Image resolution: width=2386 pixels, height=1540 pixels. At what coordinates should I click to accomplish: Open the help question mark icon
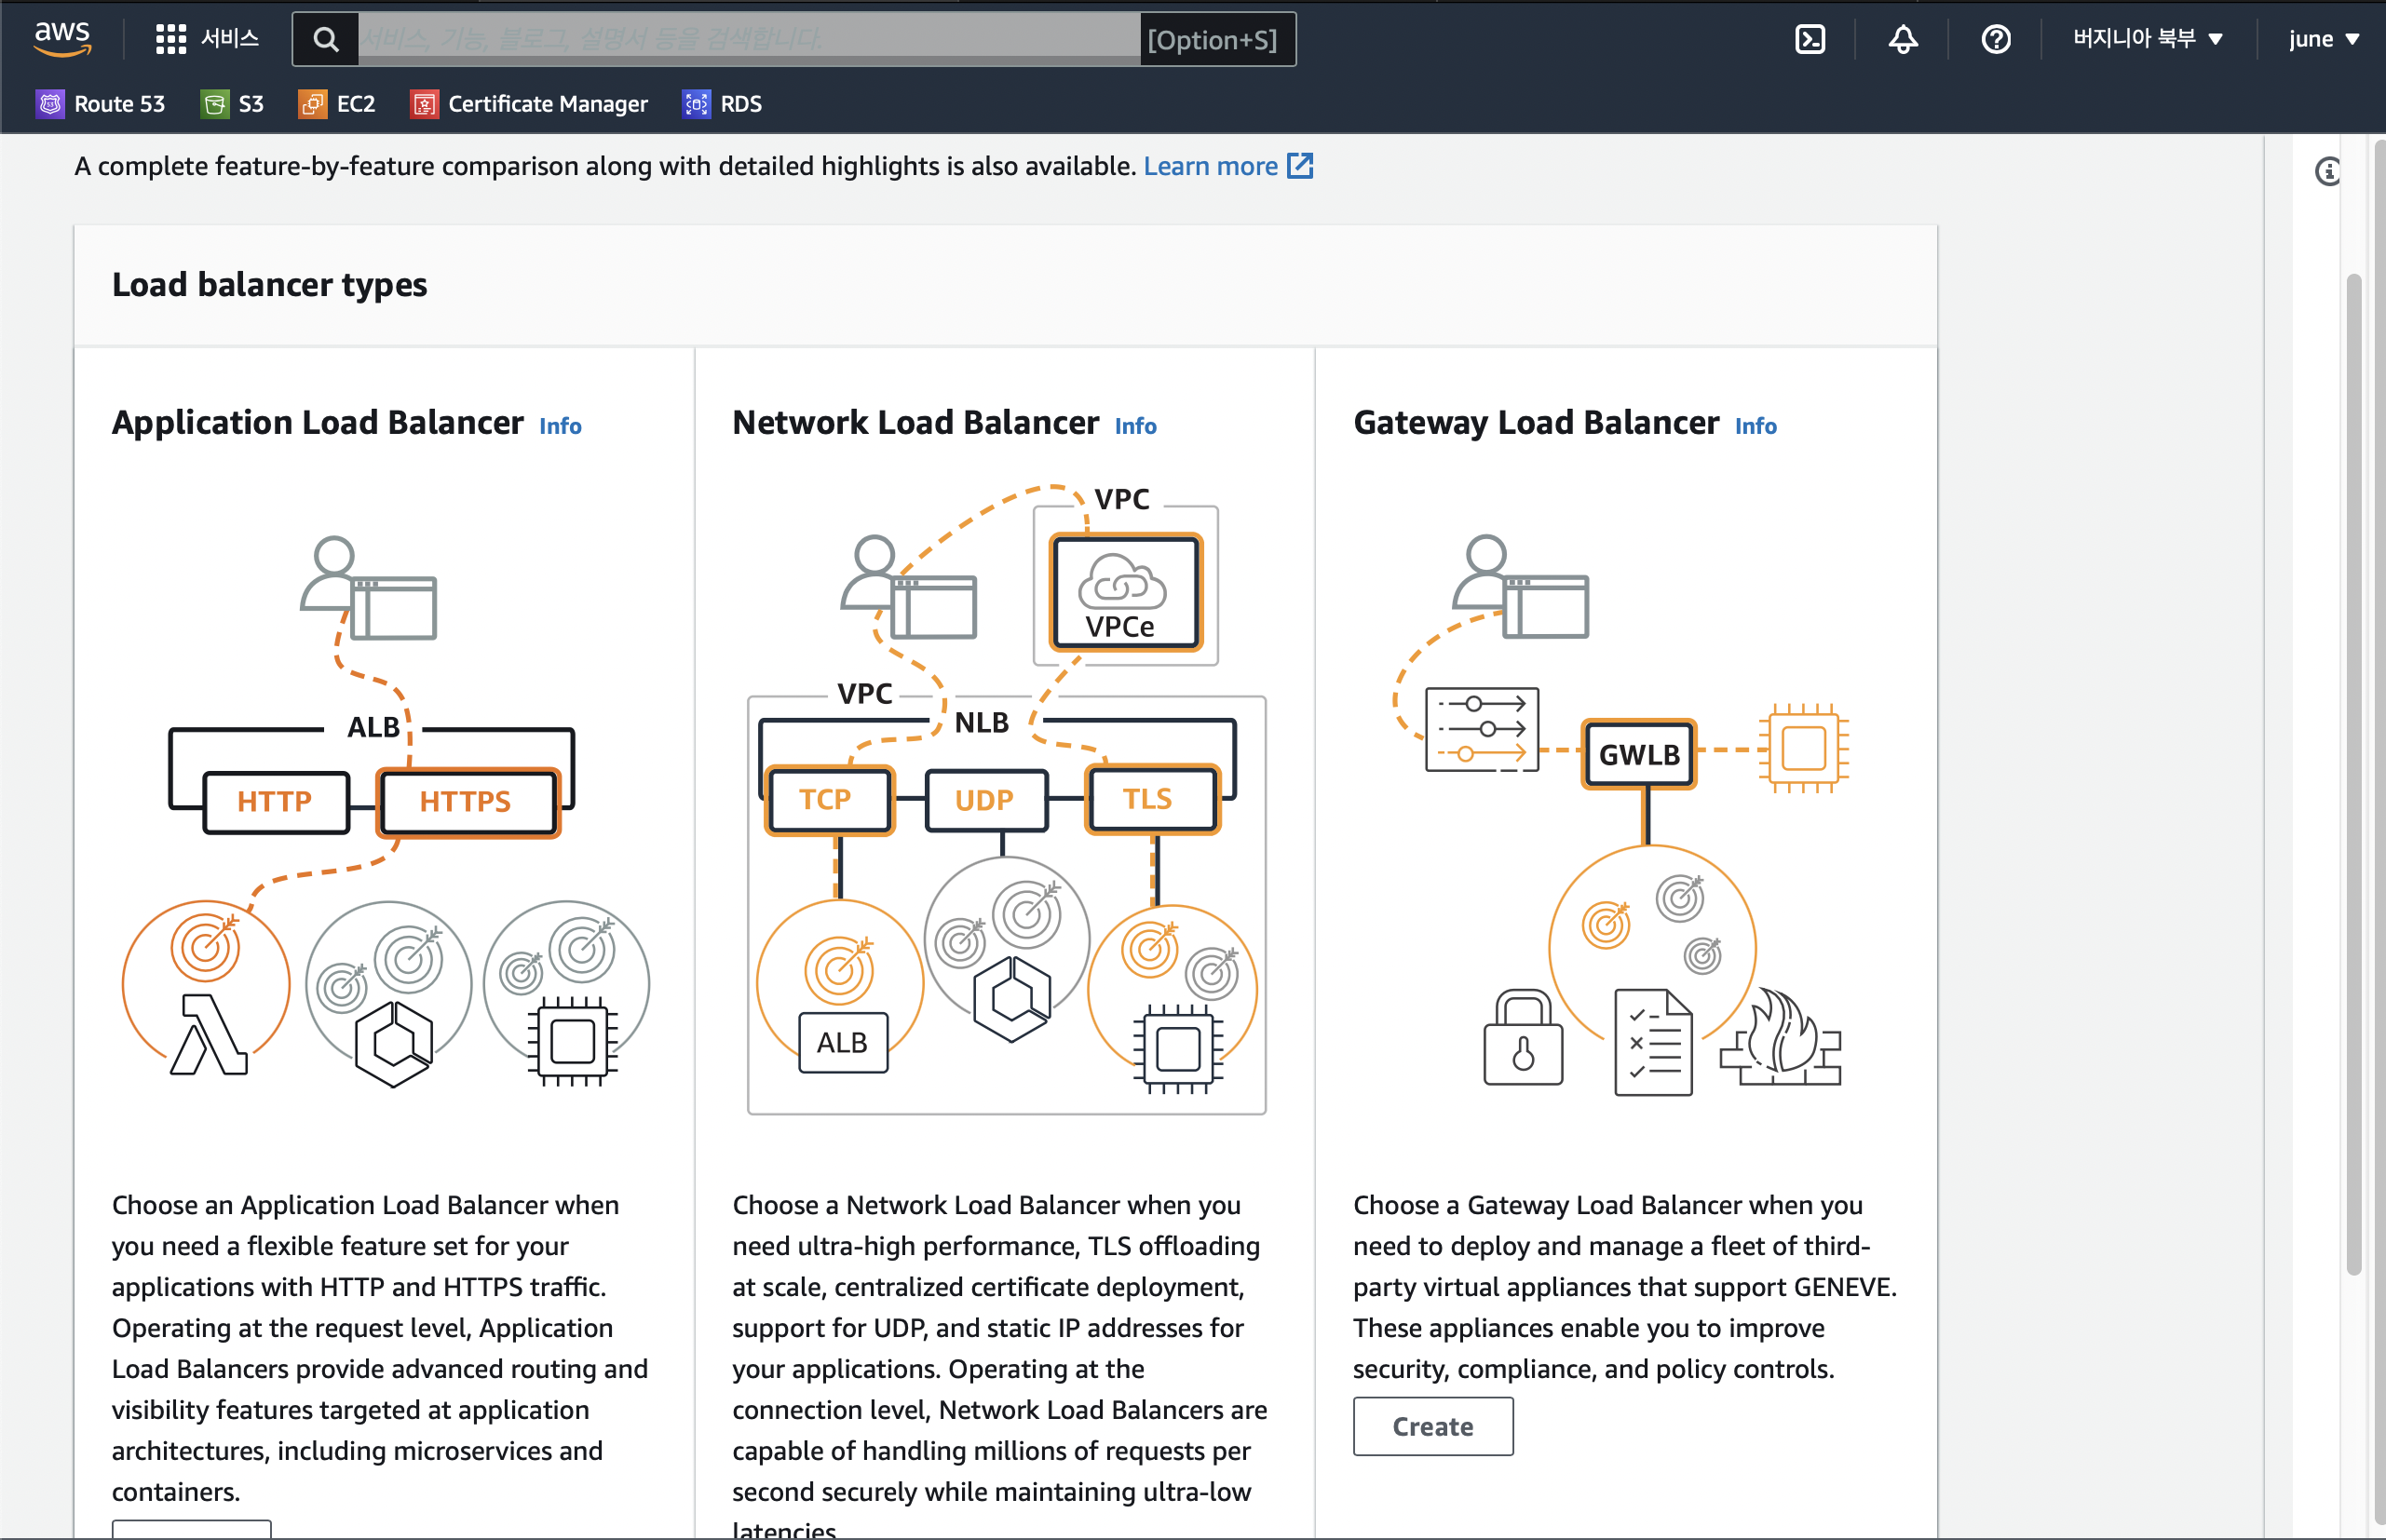point(1996,39)
